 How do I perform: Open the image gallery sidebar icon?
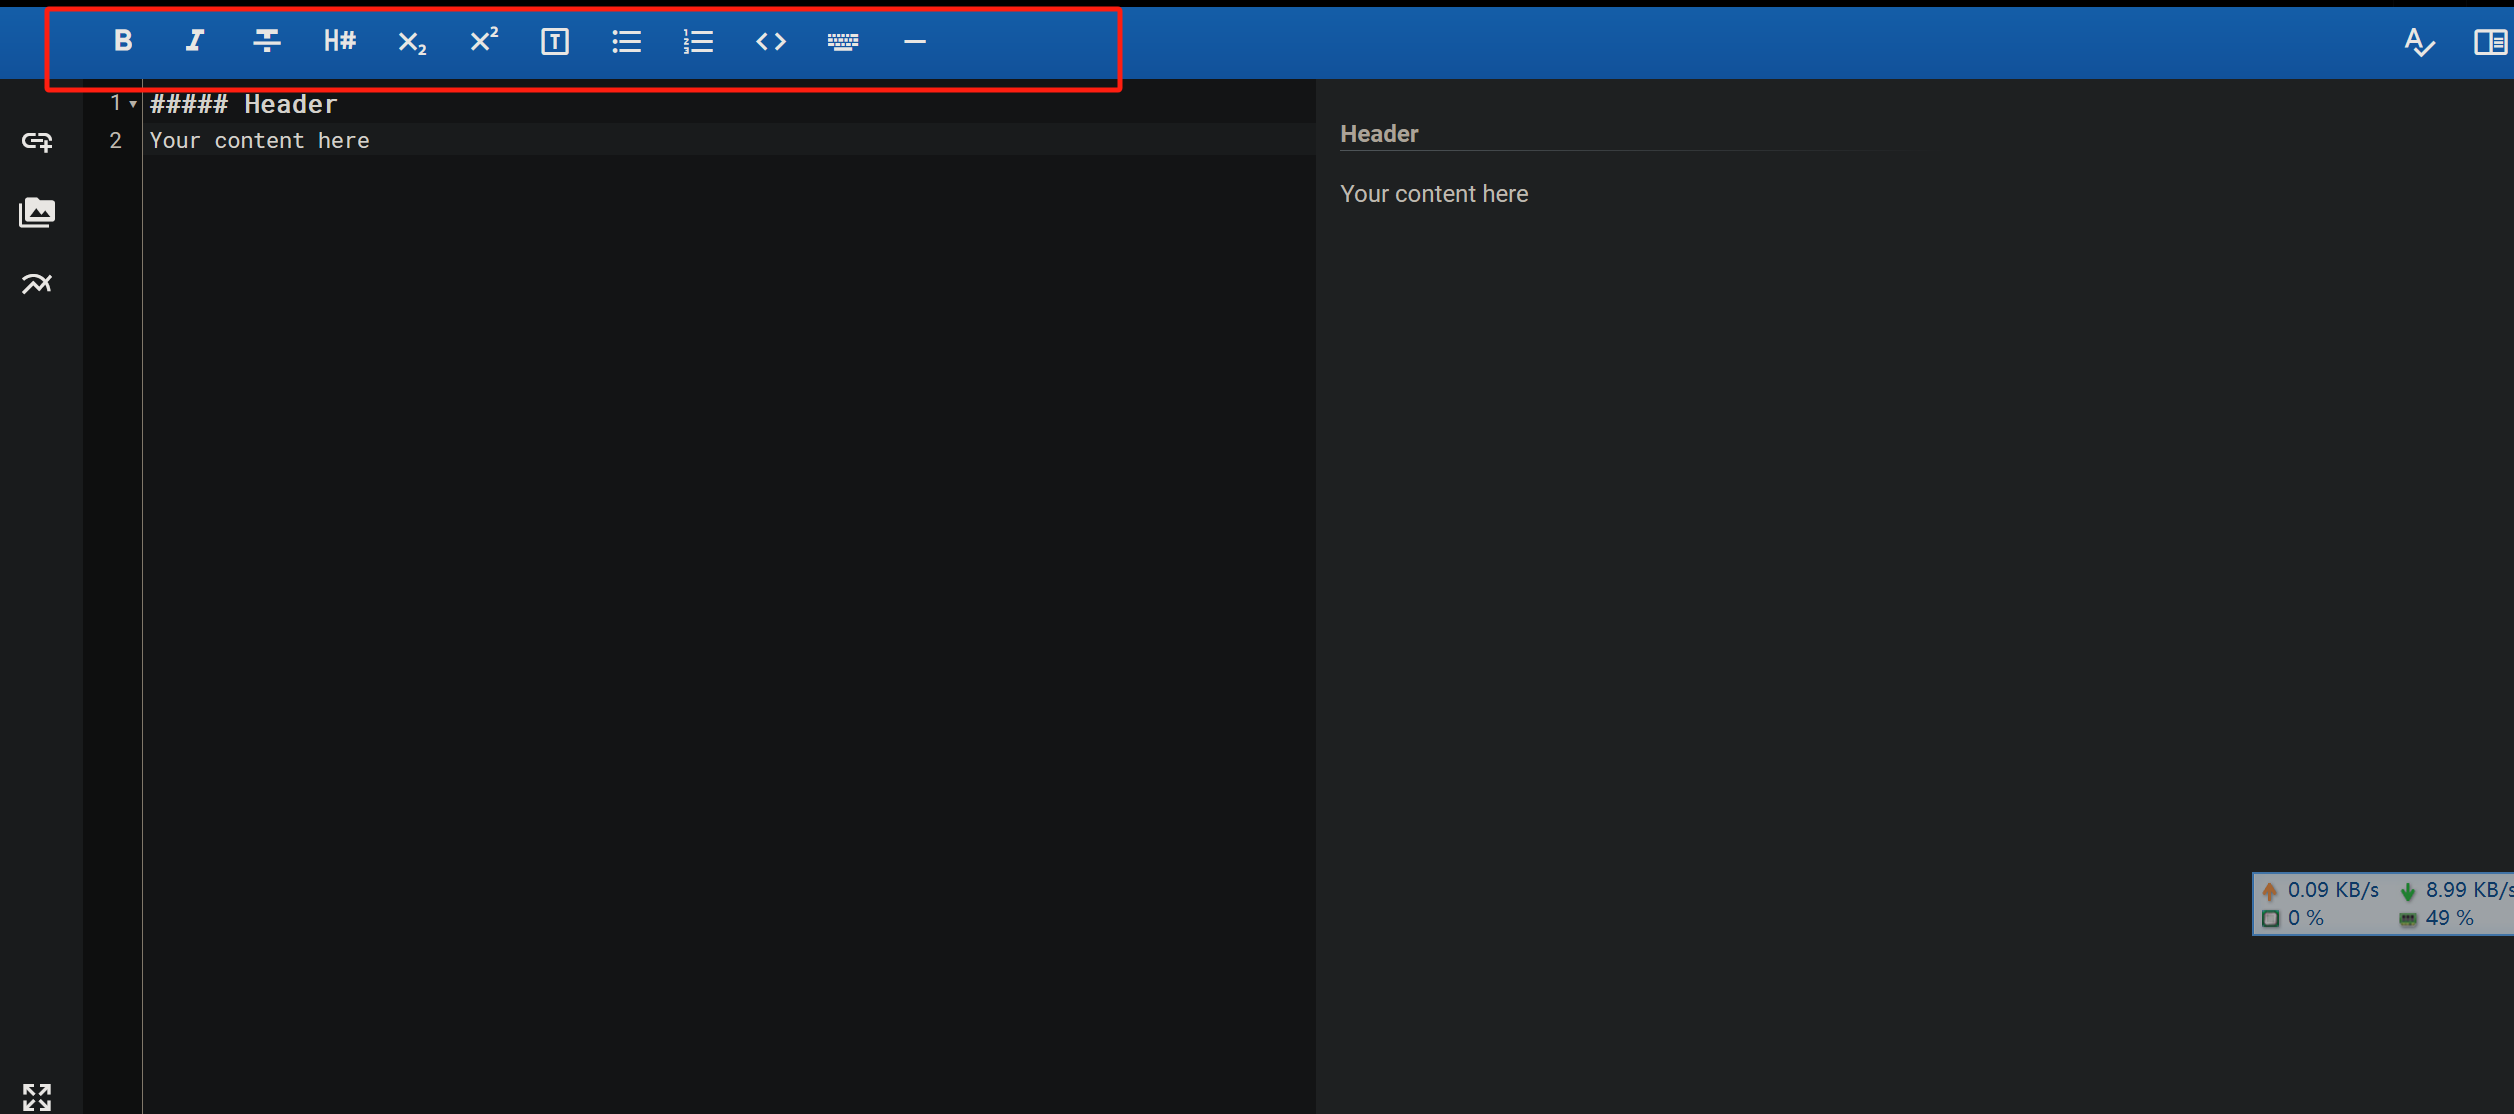pos(37,212)
